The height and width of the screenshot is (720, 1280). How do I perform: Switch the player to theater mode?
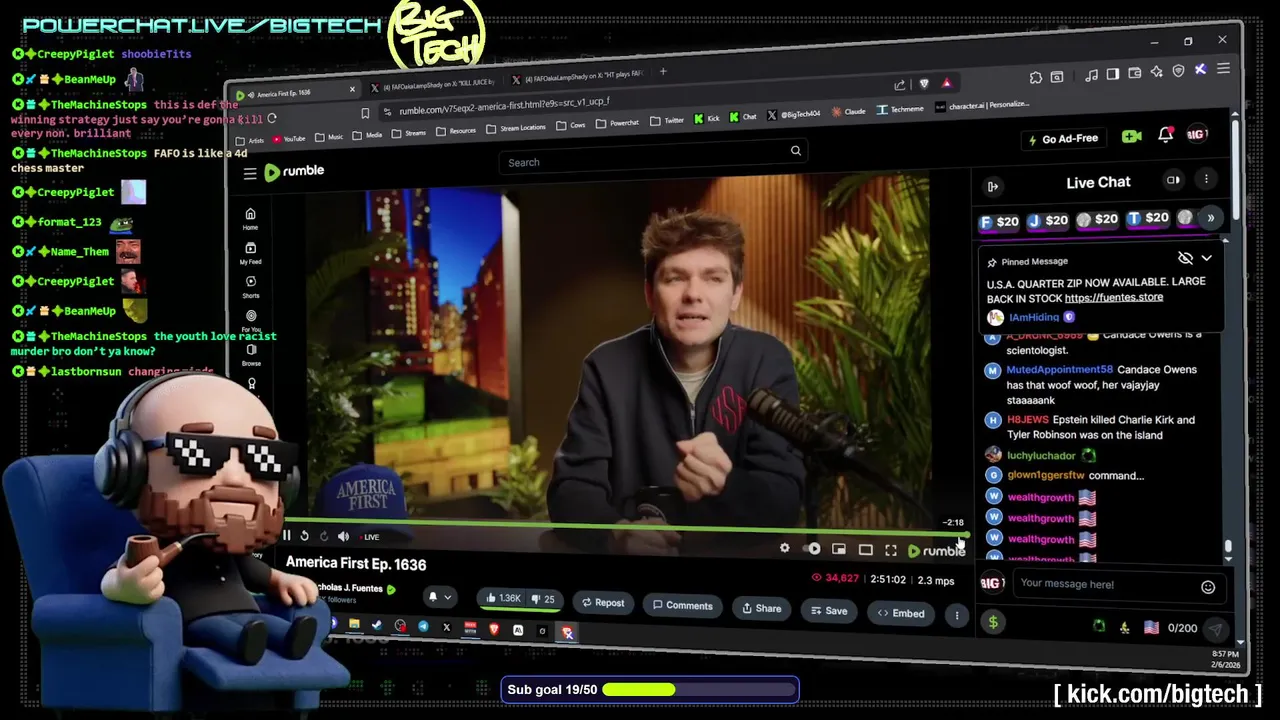[866, 550]
